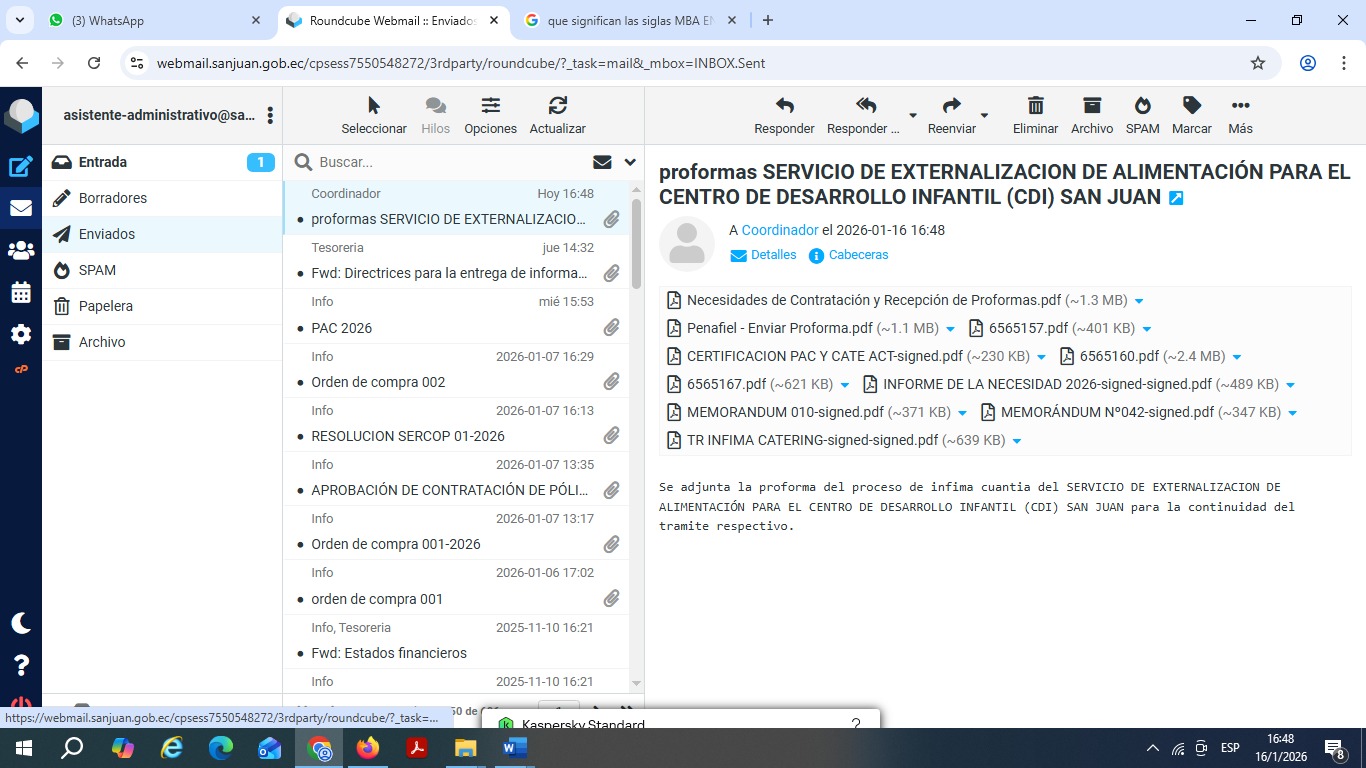The height and width of the screenshot is (768, 1366).
Task: Mark message as SPAM via flame icon
Action: click(x=1142, y=106)
